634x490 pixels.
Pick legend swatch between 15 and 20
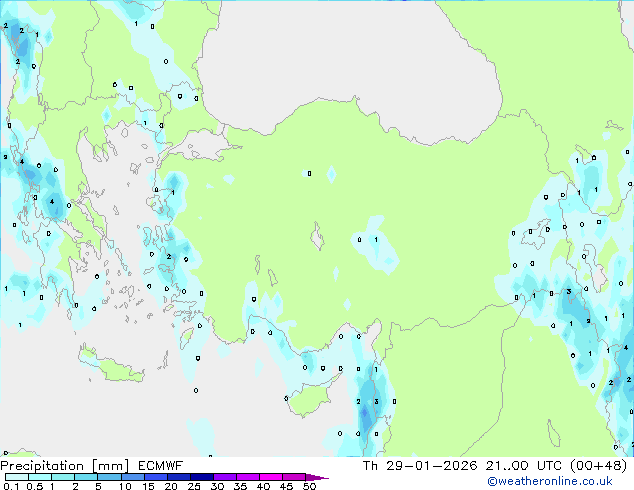click(156, 477)
